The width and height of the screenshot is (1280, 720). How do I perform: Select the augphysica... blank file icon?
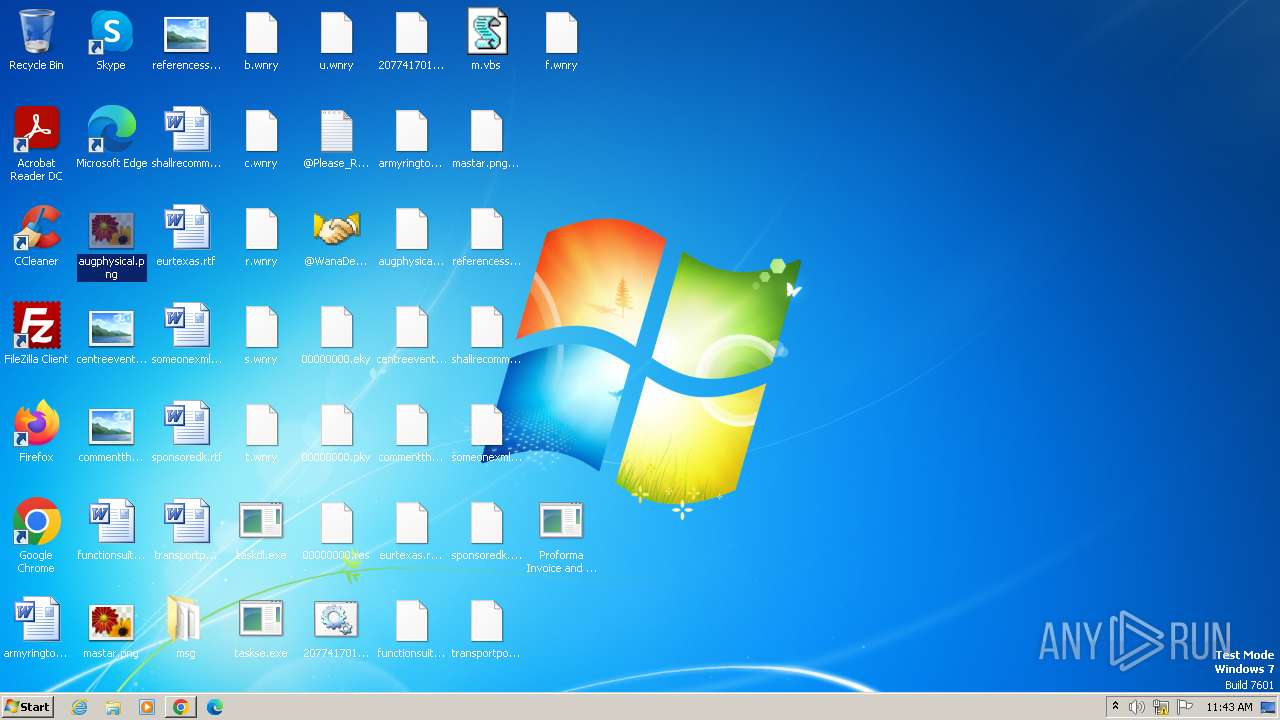click(411, 237)
